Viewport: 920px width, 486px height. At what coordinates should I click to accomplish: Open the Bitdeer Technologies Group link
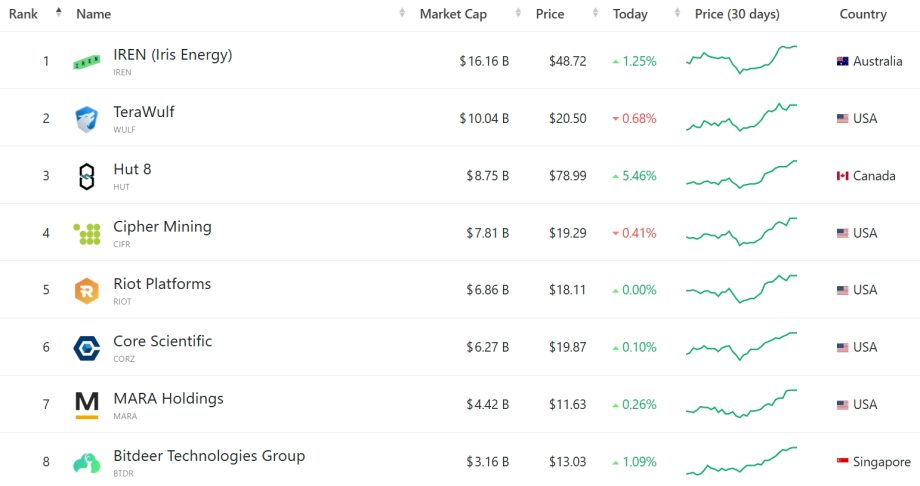209,456
